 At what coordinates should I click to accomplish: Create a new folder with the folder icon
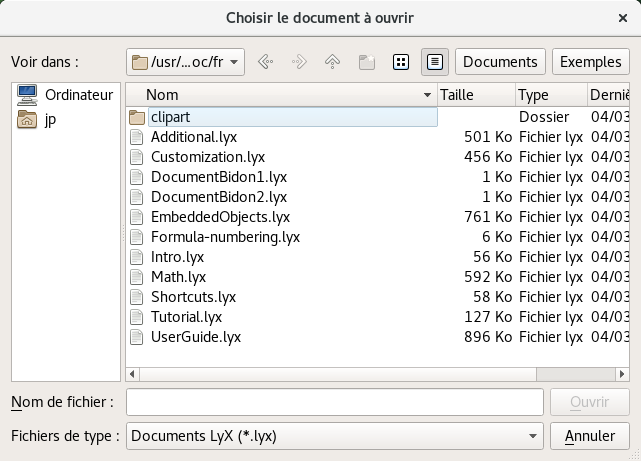coord(367,62)
